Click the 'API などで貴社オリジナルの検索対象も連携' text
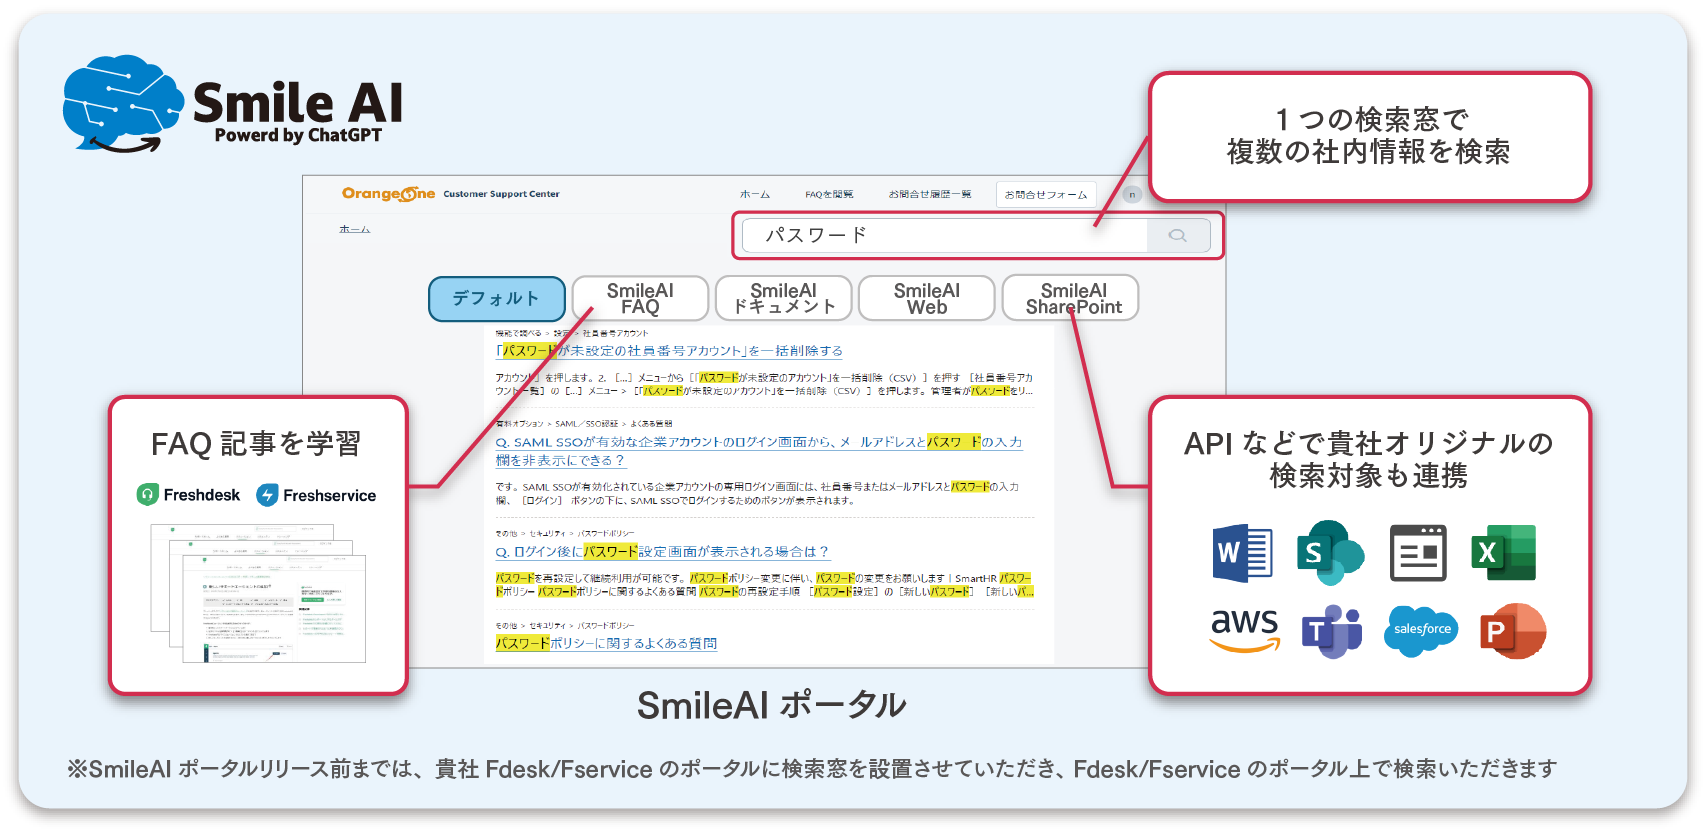Image resolution: width=1705 pixels, height=831 pixels. (1369, 459)
